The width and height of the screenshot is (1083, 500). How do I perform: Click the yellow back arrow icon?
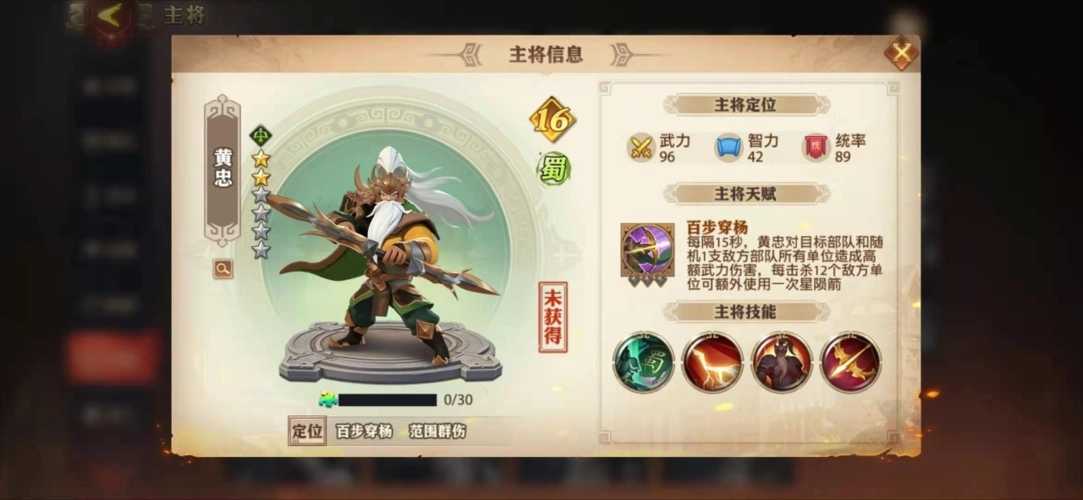click(111, 15)
